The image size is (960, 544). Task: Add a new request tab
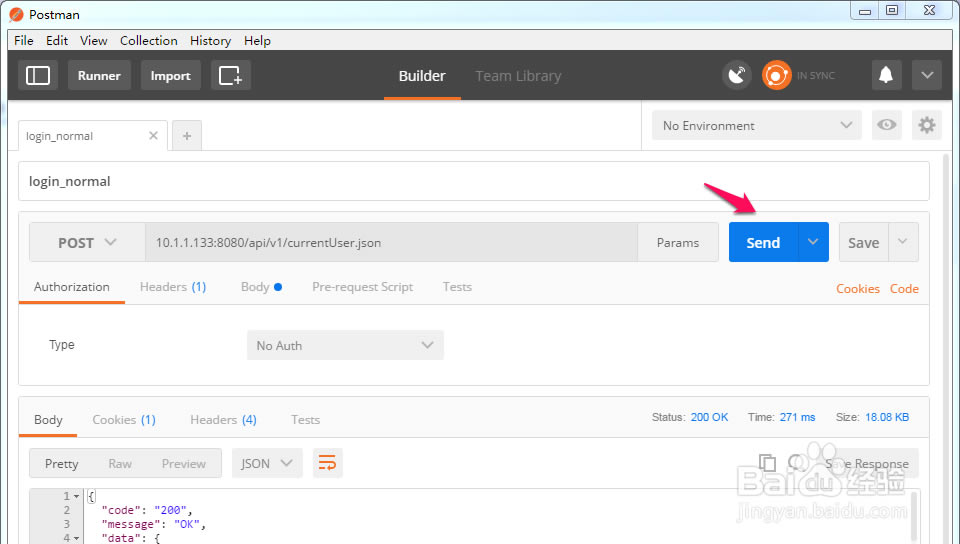click(x=187, y=135)
